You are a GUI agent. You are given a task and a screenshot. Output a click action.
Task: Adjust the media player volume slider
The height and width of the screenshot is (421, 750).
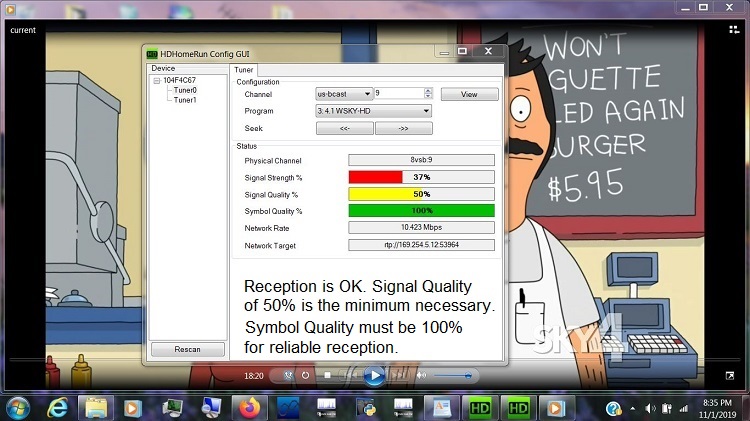tap(452, 376)
